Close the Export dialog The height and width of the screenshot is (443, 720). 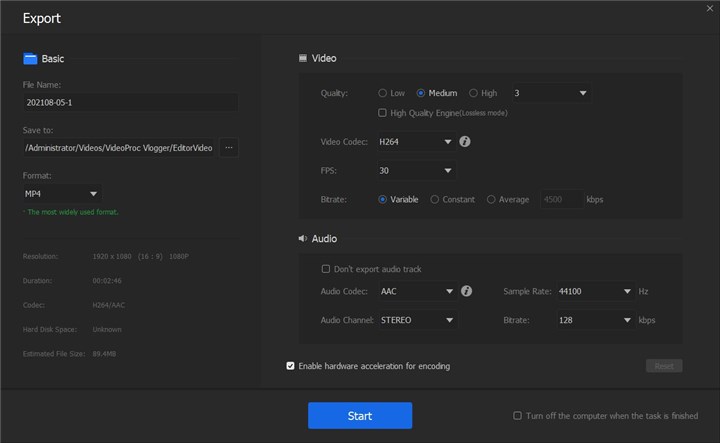[709, 9]
